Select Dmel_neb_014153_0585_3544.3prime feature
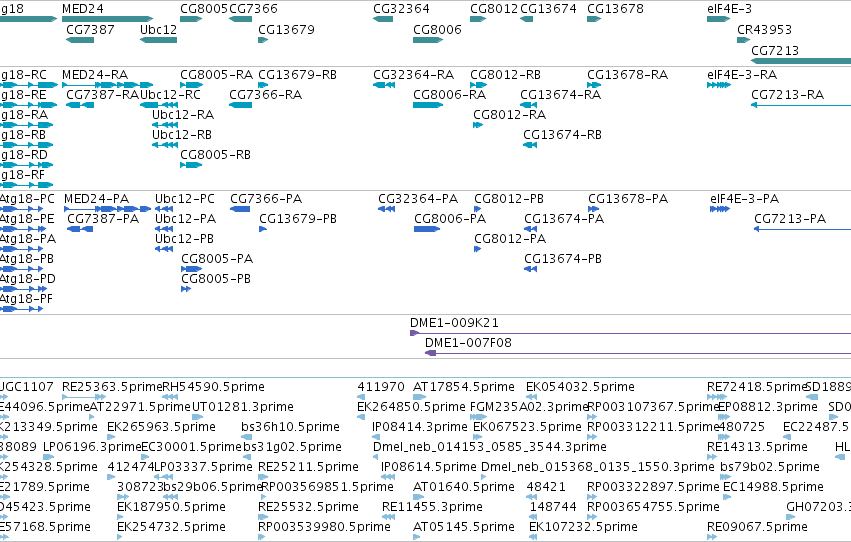851x542 pixels. click(377, 457)
